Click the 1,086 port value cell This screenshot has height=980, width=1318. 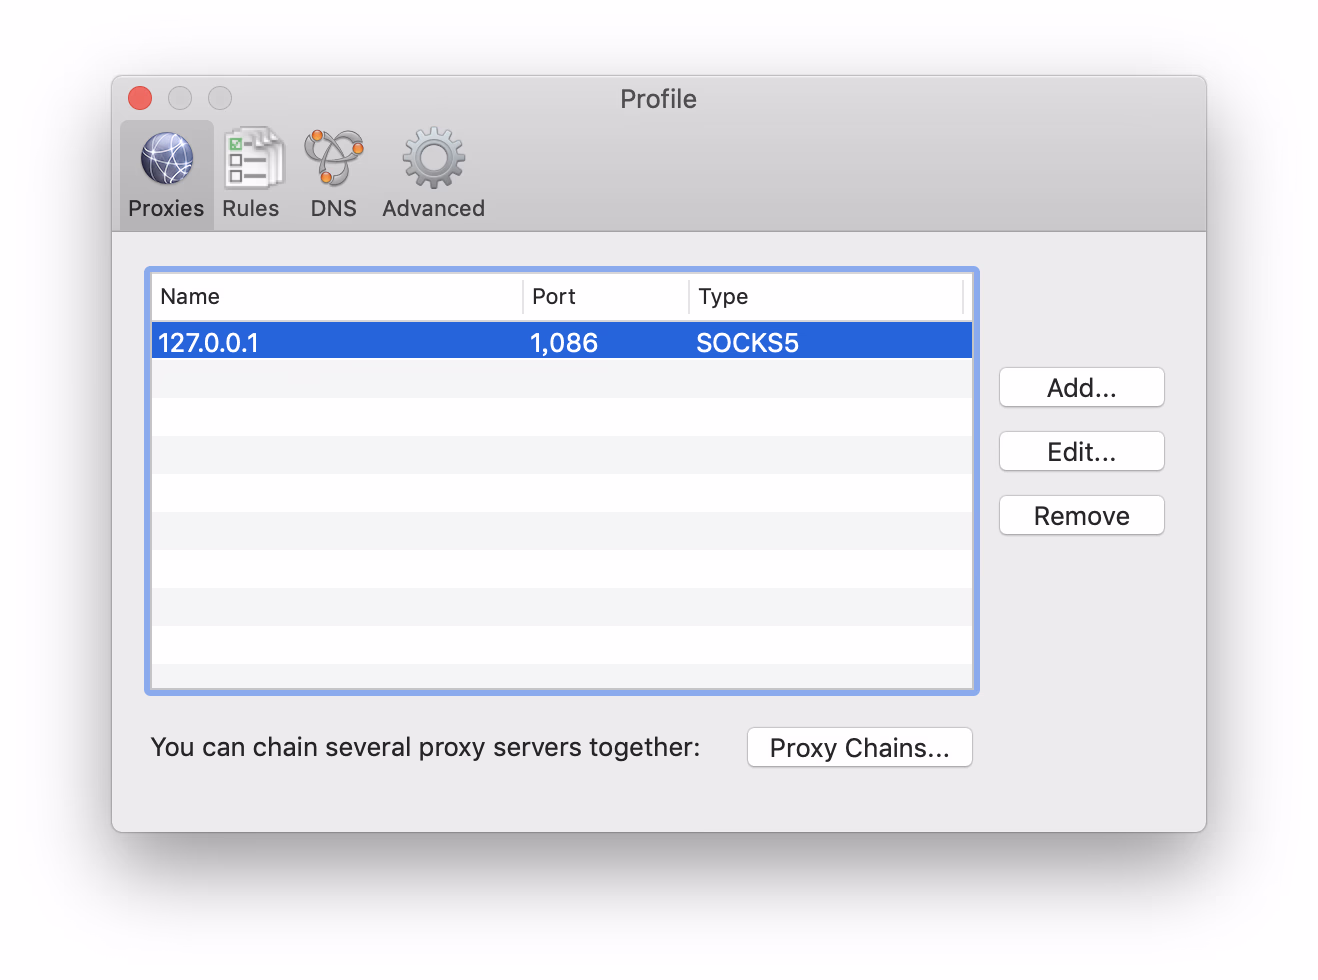[564, 343]
